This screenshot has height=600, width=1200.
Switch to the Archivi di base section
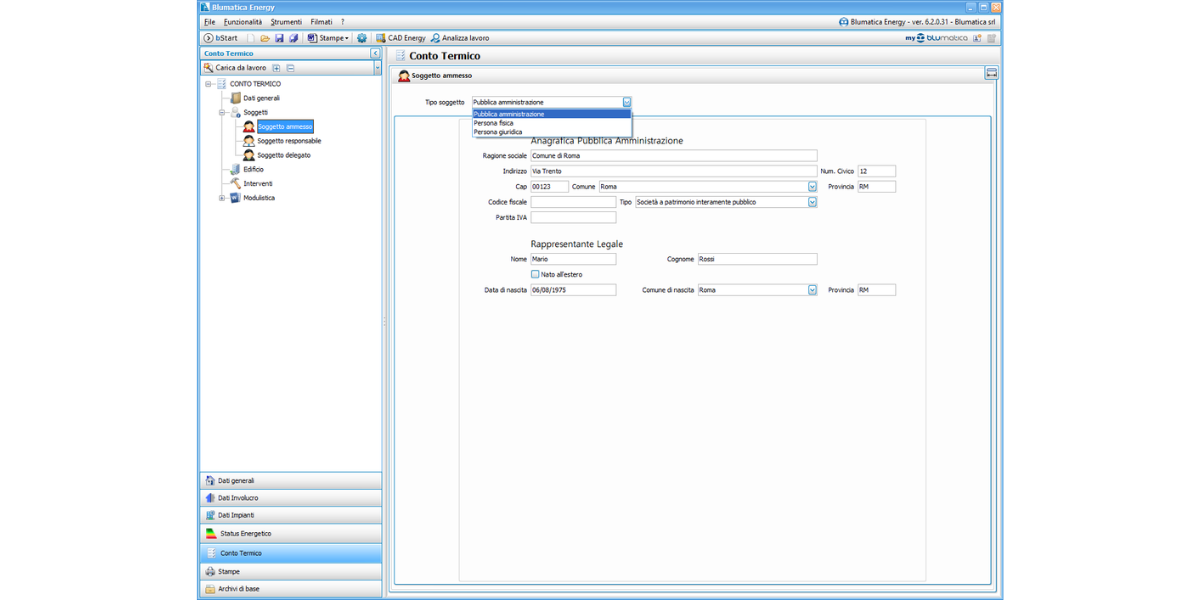pos(290,589)
